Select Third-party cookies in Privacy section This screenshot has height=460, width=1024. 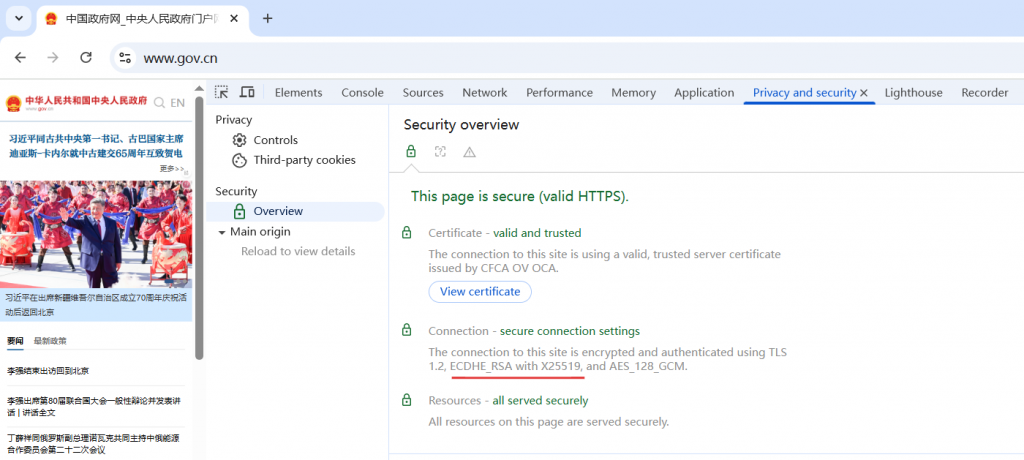click(x=304, y=160)
